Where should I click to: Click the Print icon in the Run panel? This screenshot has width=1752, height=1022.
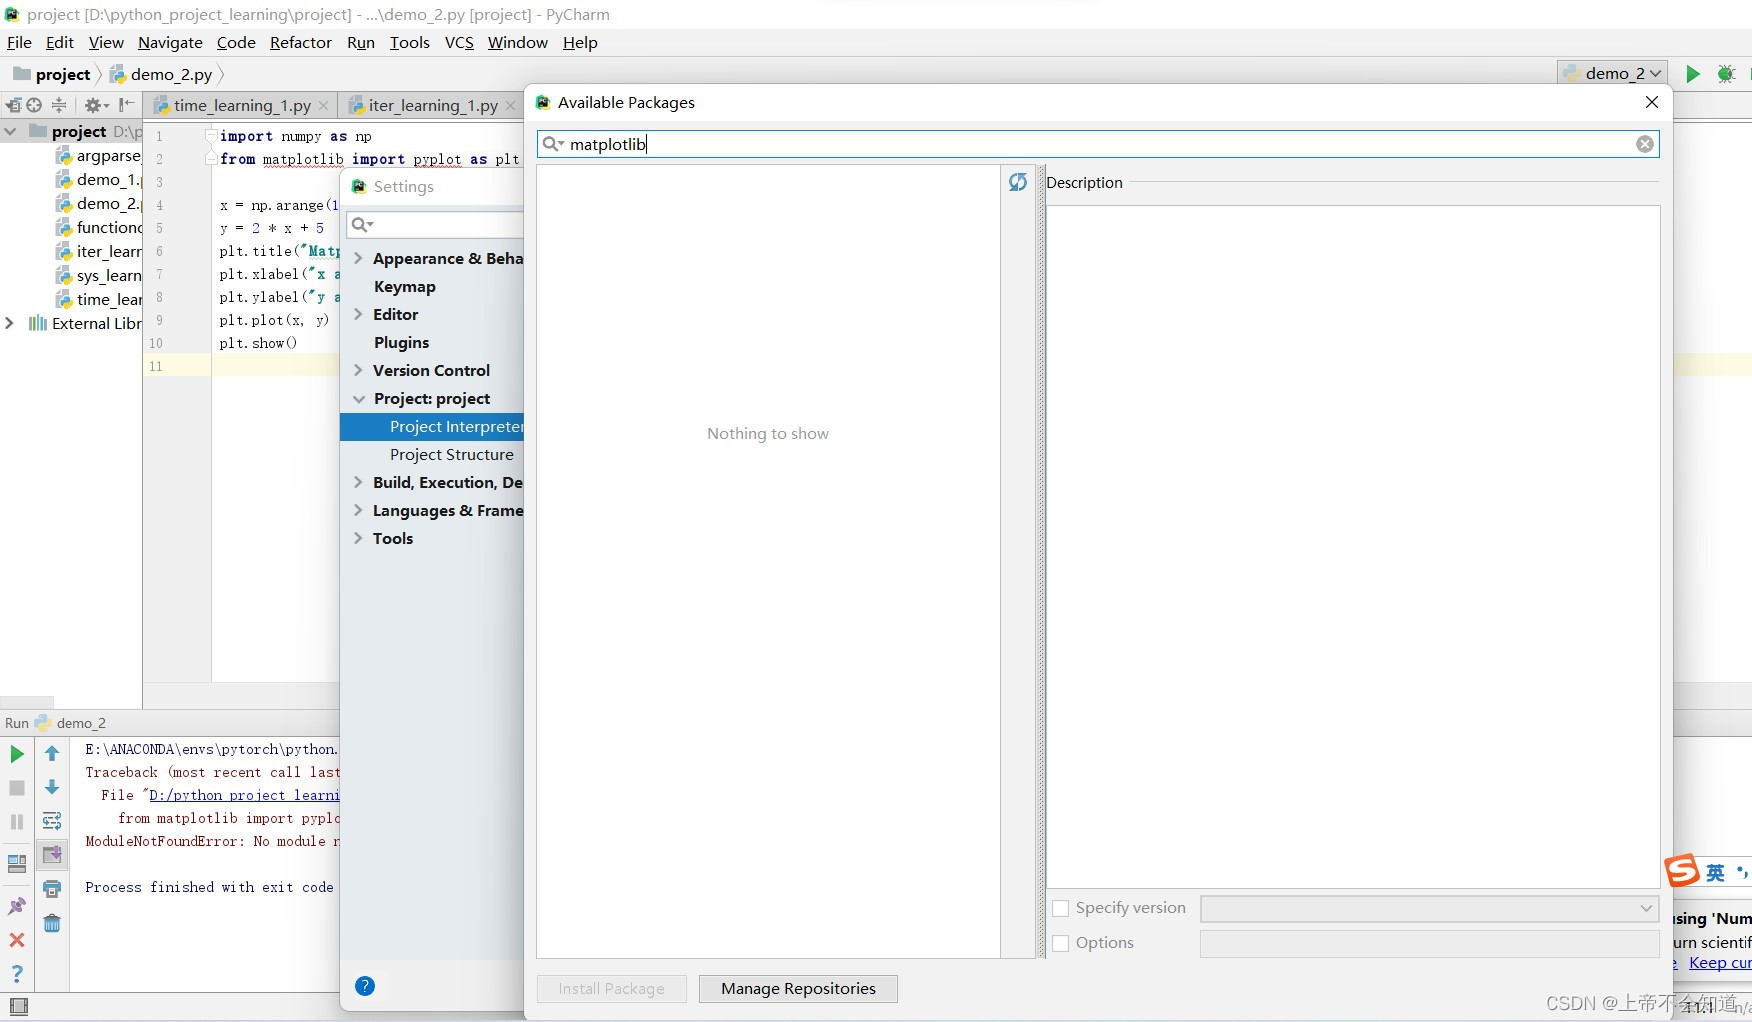pos(52,889)
